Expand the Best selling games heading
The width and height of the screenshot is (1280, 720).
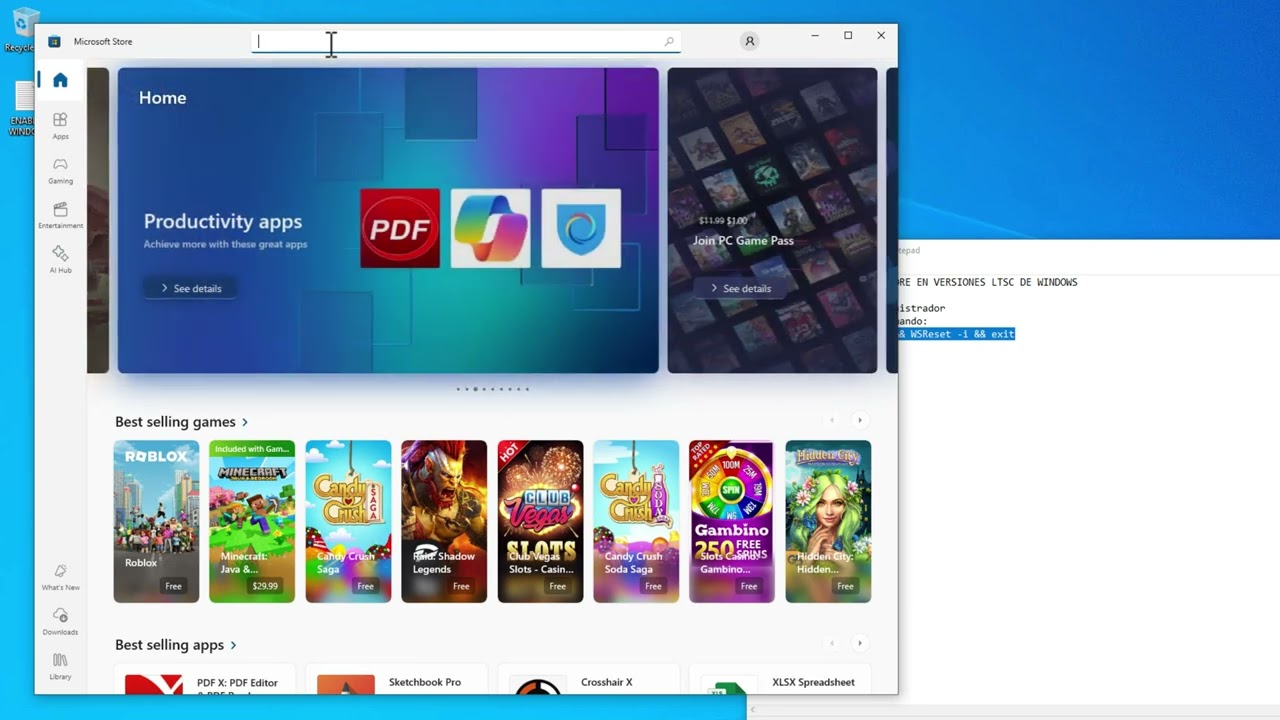click(181, 422)
